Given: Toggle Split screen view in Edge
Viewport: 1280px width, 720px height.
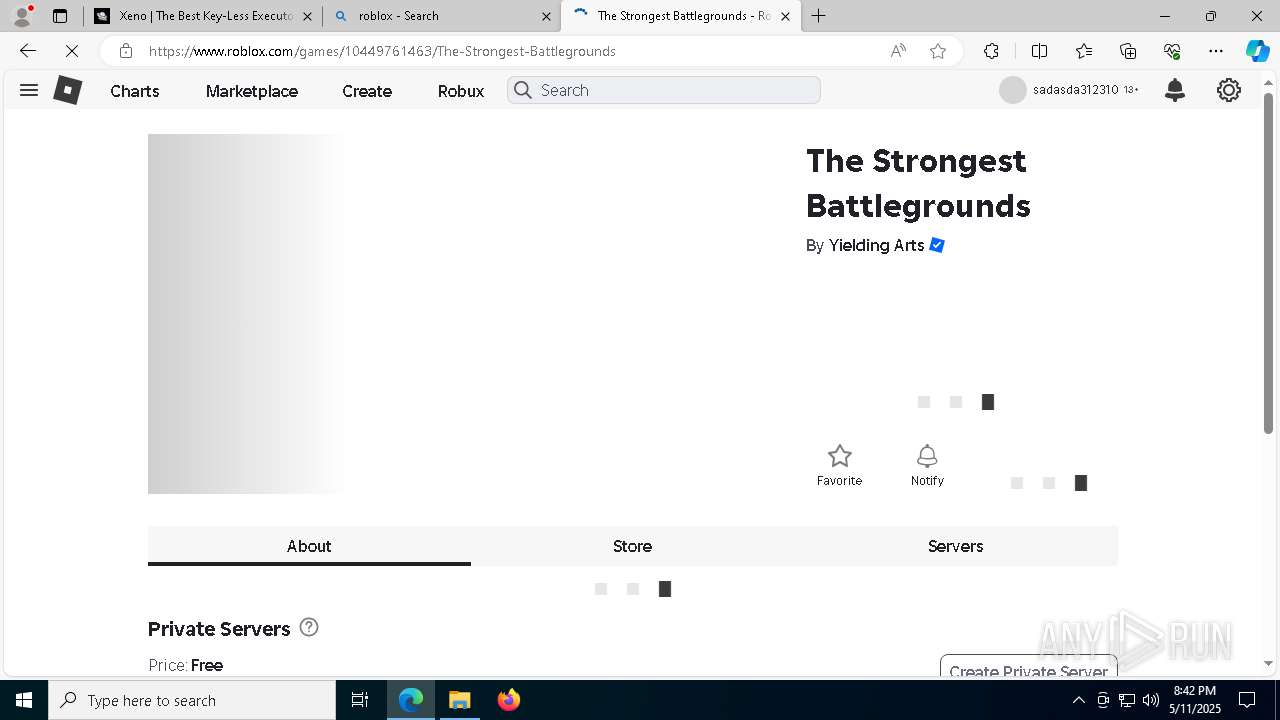Looking at the screenshot, I should tap(1039, 51).
